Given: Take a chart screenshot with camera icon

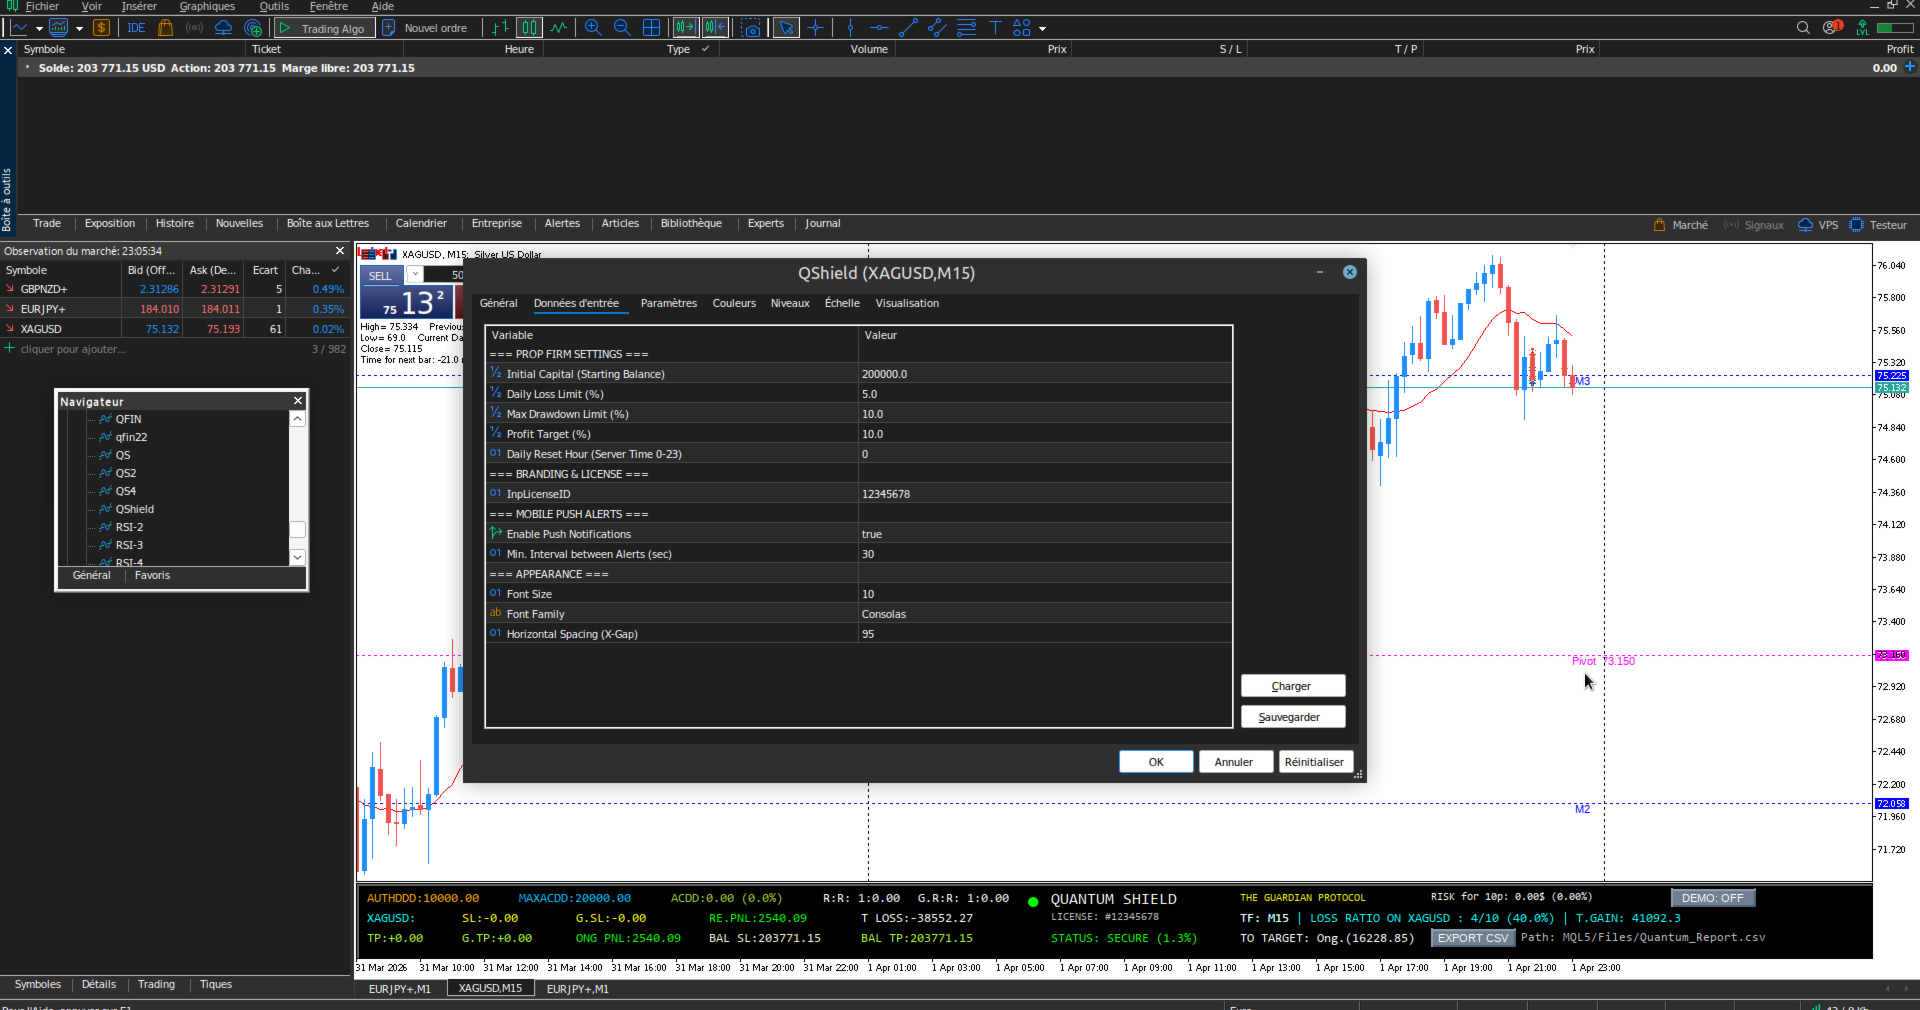Looking at the screenshot, I should 751,28.
